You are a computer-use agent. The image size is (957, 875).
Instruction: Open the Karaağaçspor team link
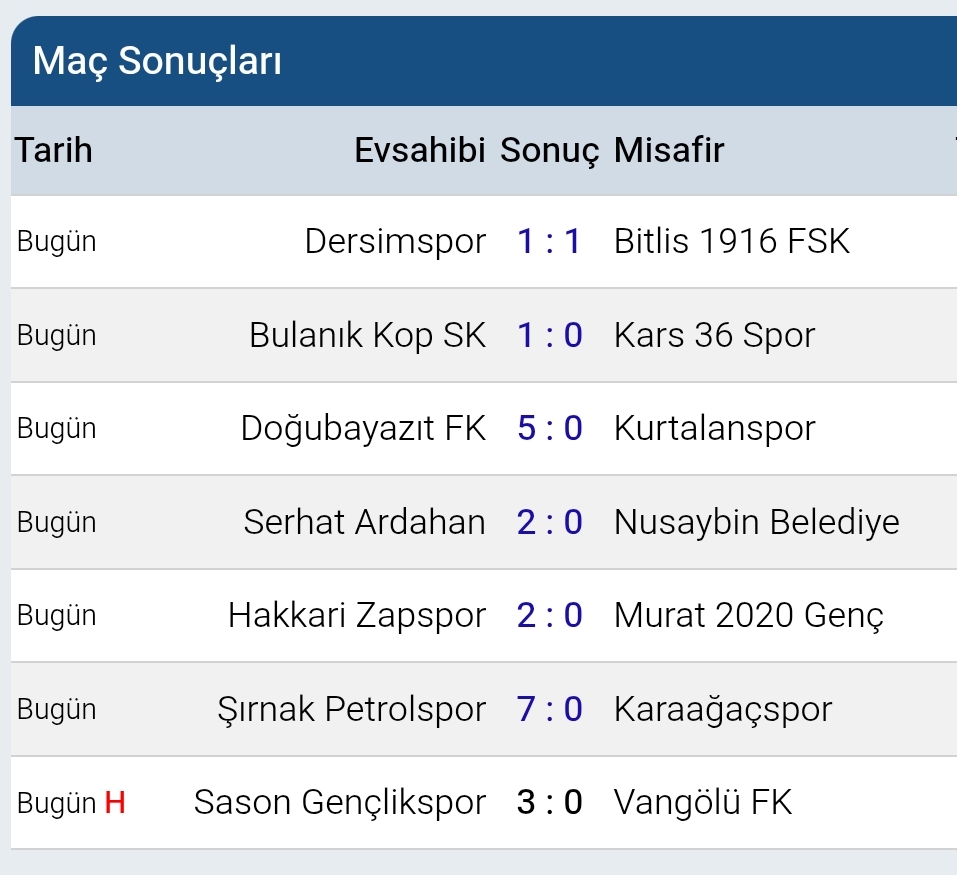click(722, 709)
